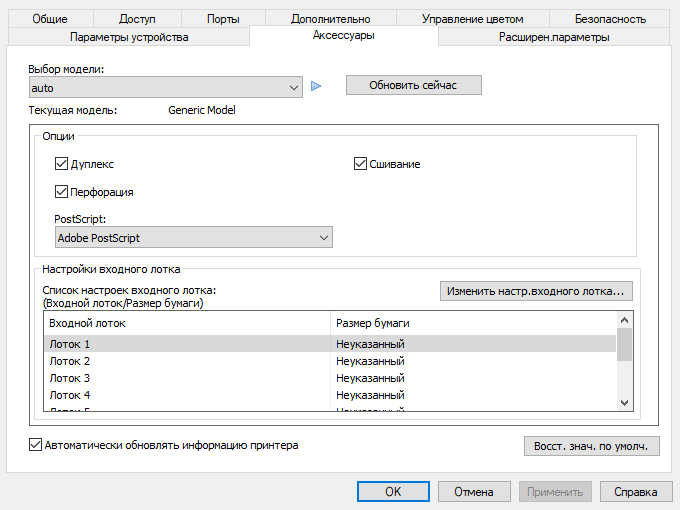Screen dimensions: 680x510
Task: Click the blue arrow next to model dropdown
Action: click(x=316, y=87)
